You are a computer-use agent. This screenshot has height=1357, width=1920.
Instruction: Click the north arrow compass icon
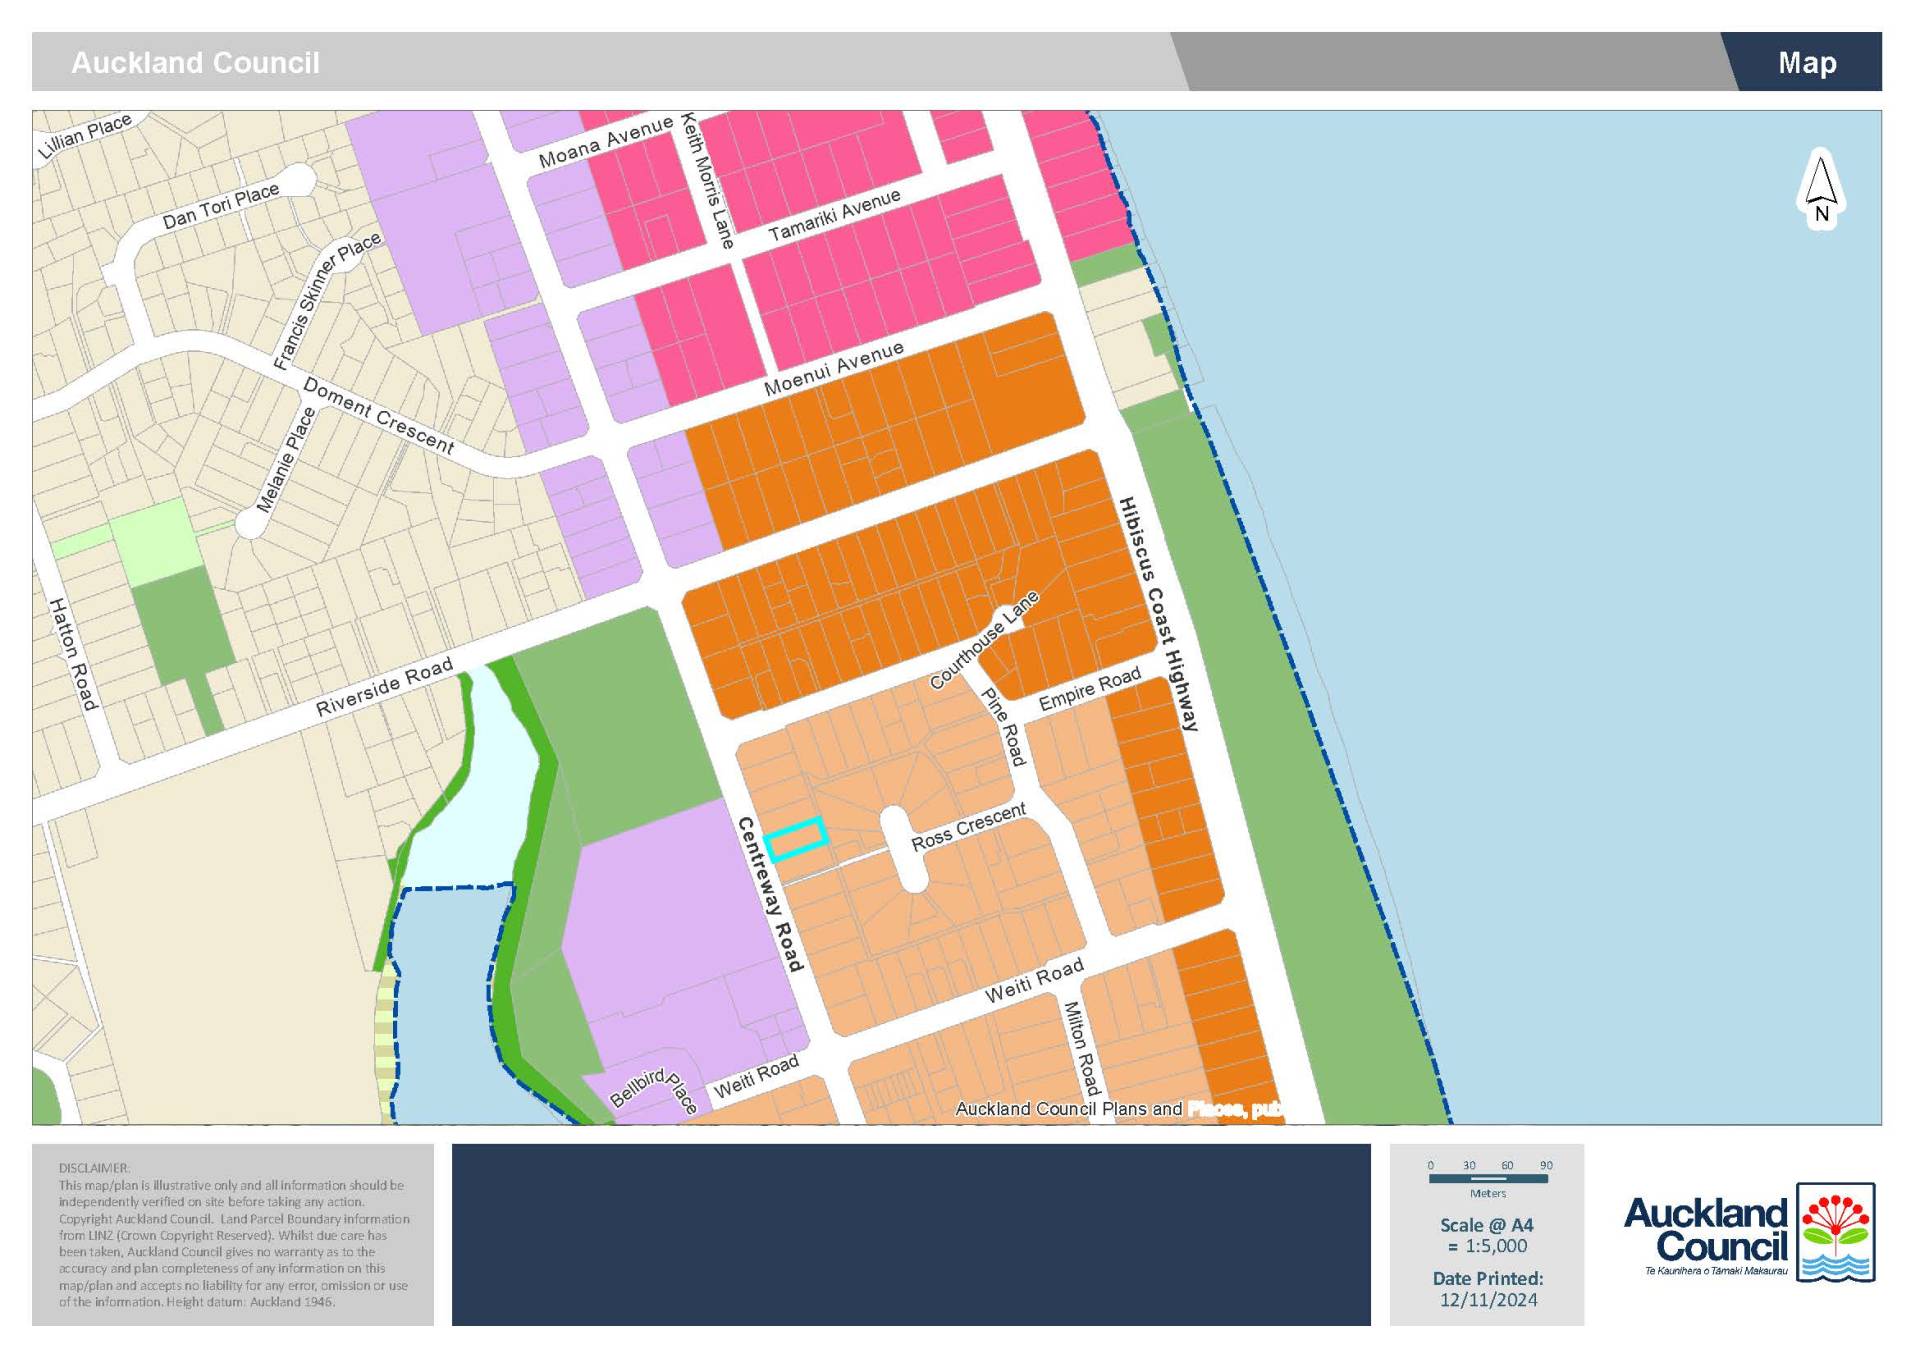click(1820, 189)
